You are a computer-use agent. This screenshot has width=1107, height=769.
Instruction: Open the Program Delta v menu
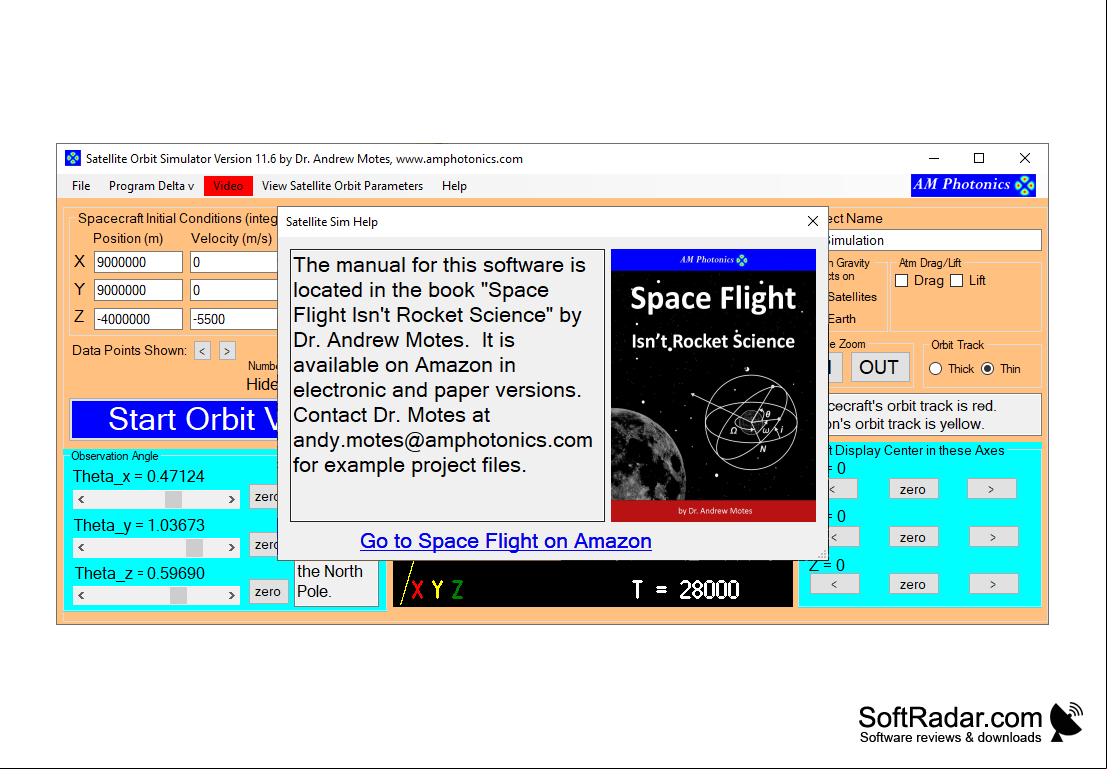151,186
